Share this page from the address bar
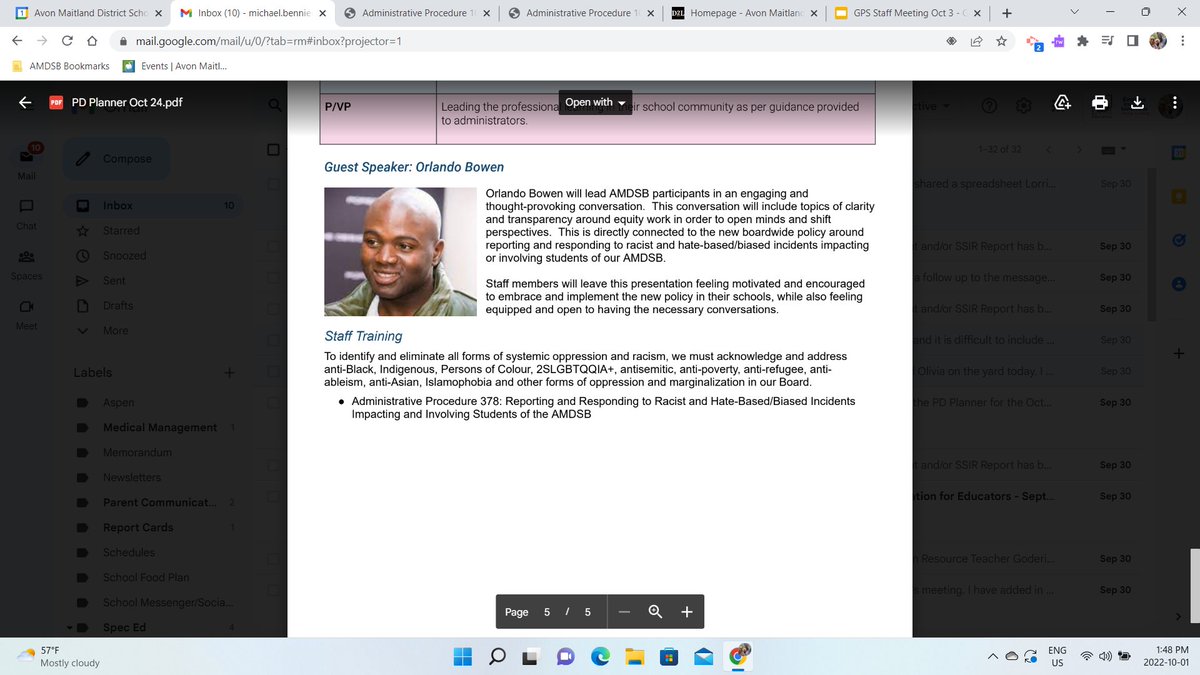1200x675 pixels. pyautogui.click(x=976, y=42)
